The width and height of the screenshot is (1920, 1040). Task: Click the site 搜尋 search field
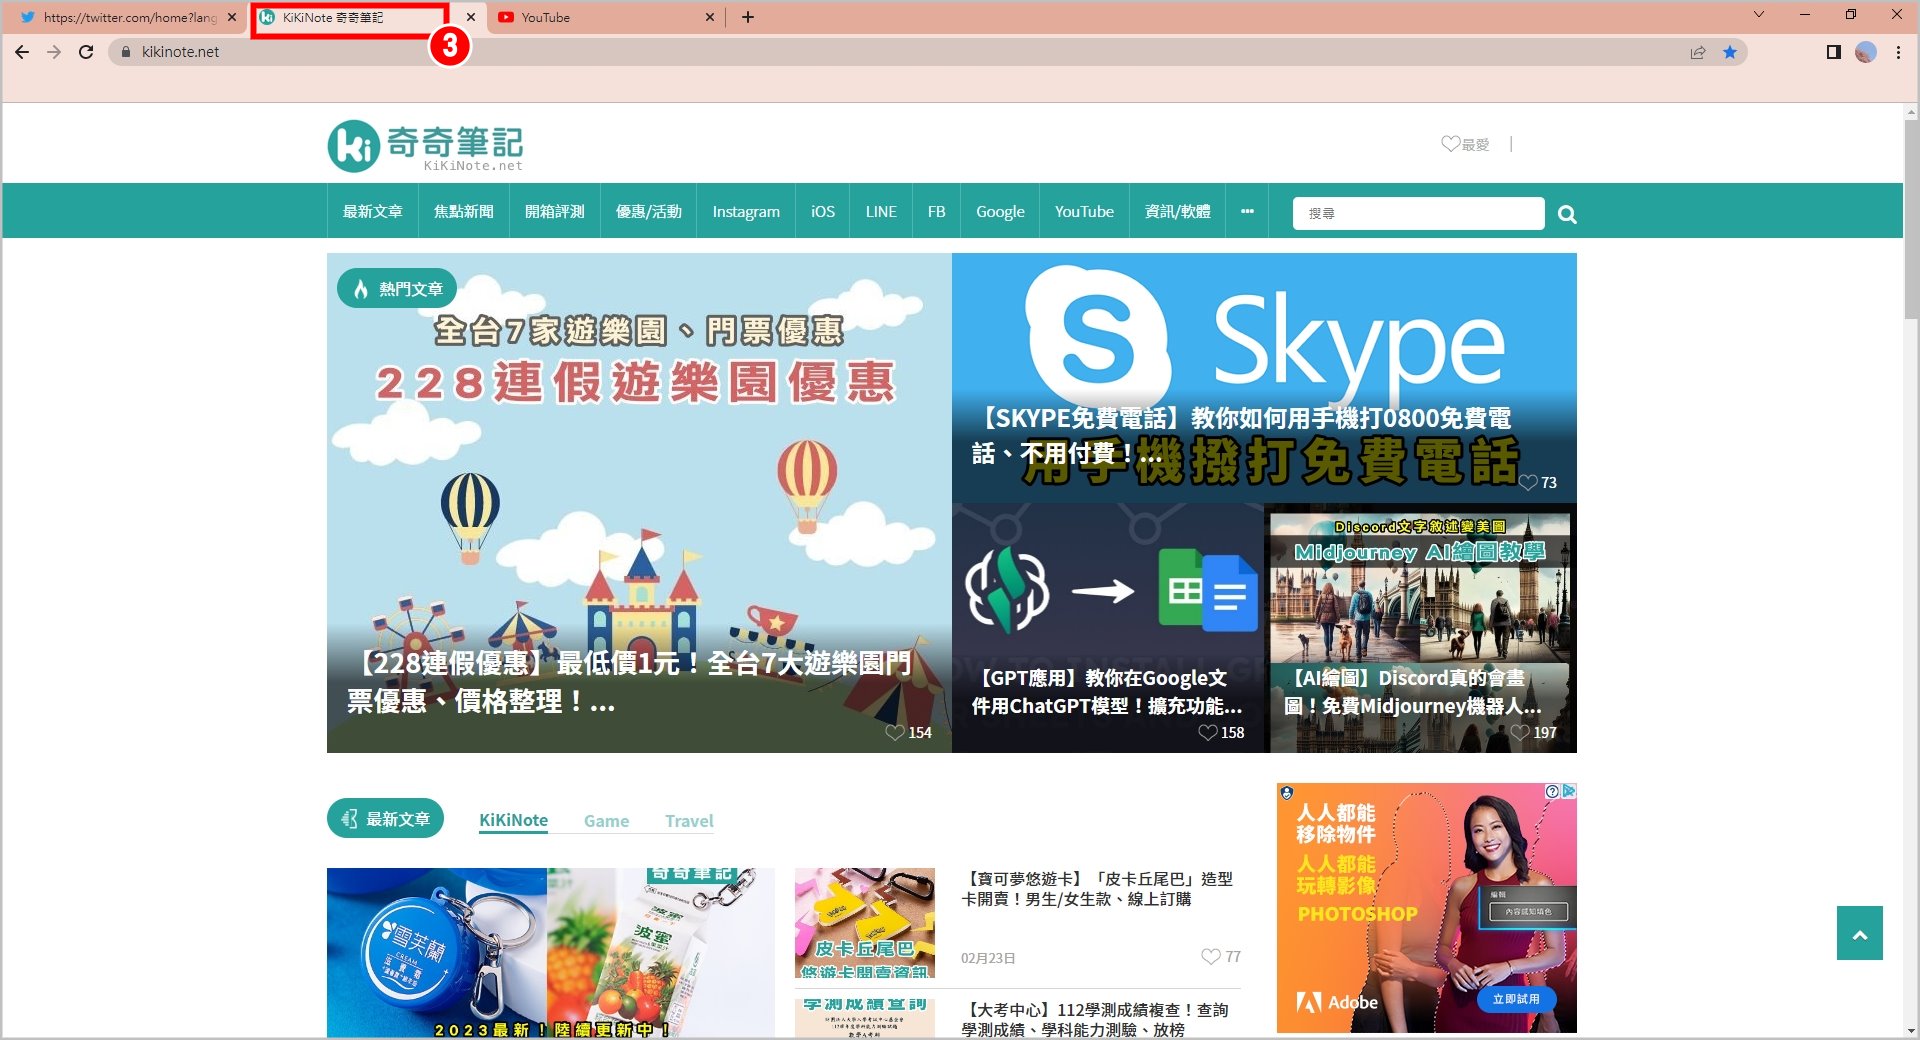point(1418,213)
